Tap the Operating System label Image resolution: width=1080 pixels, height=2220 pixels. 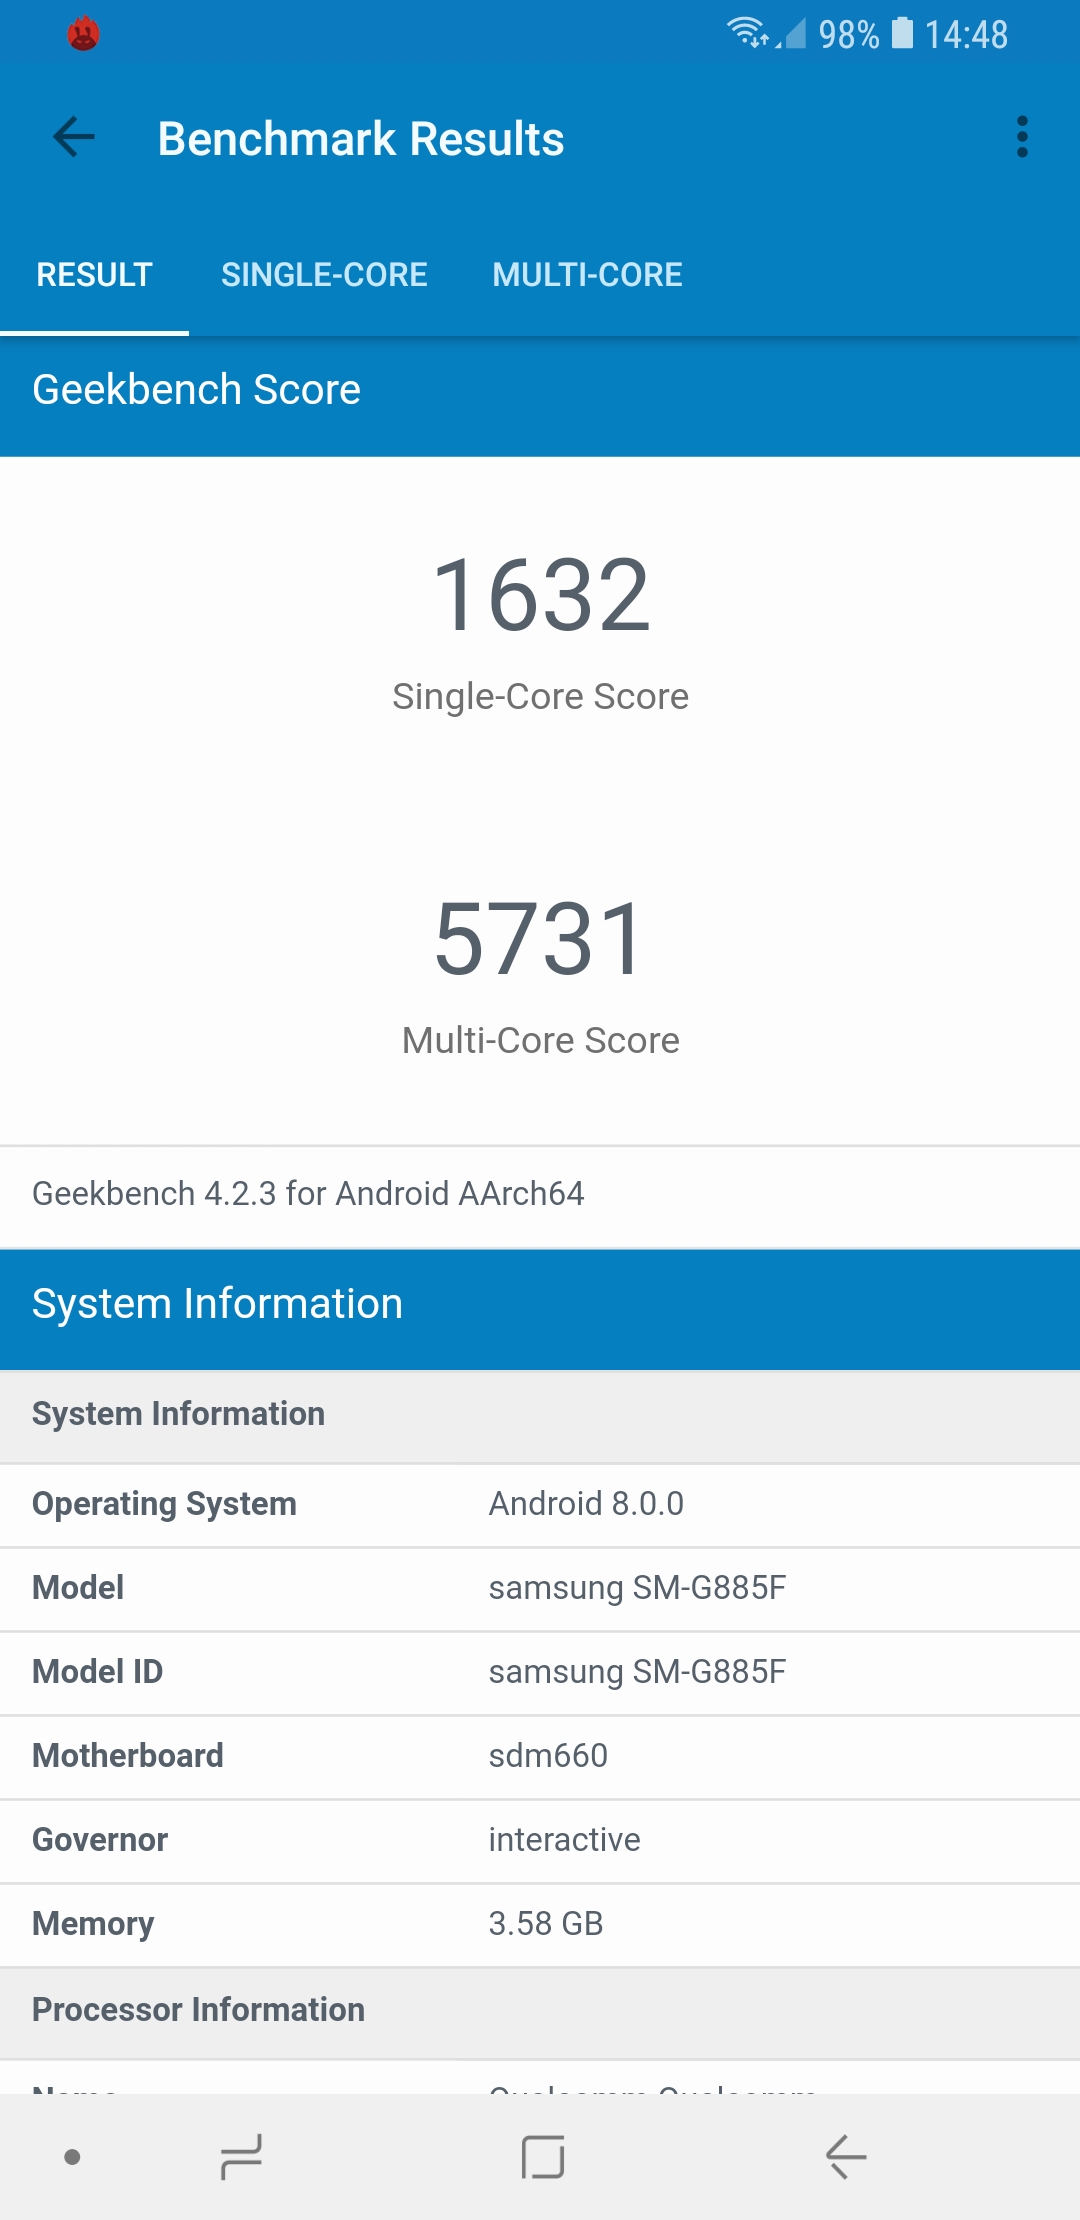164,1504
